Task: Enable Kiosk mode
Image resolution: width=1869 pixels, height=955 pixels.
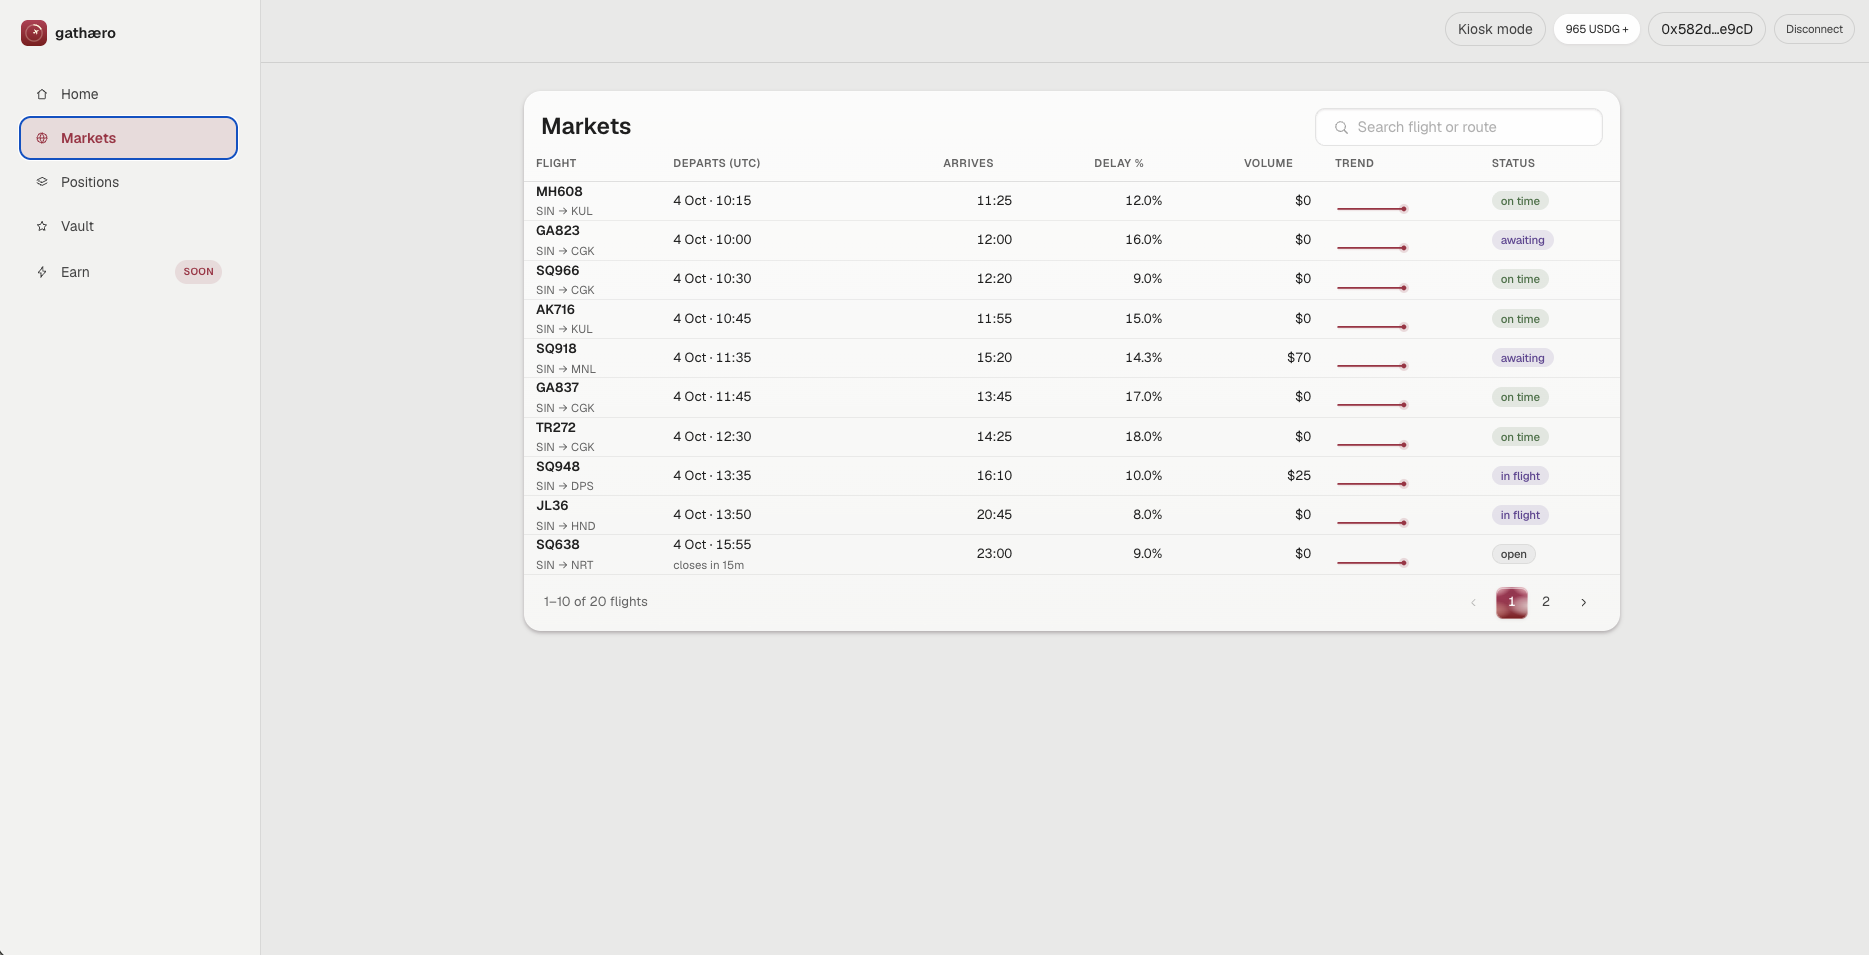Action: 1495,29
